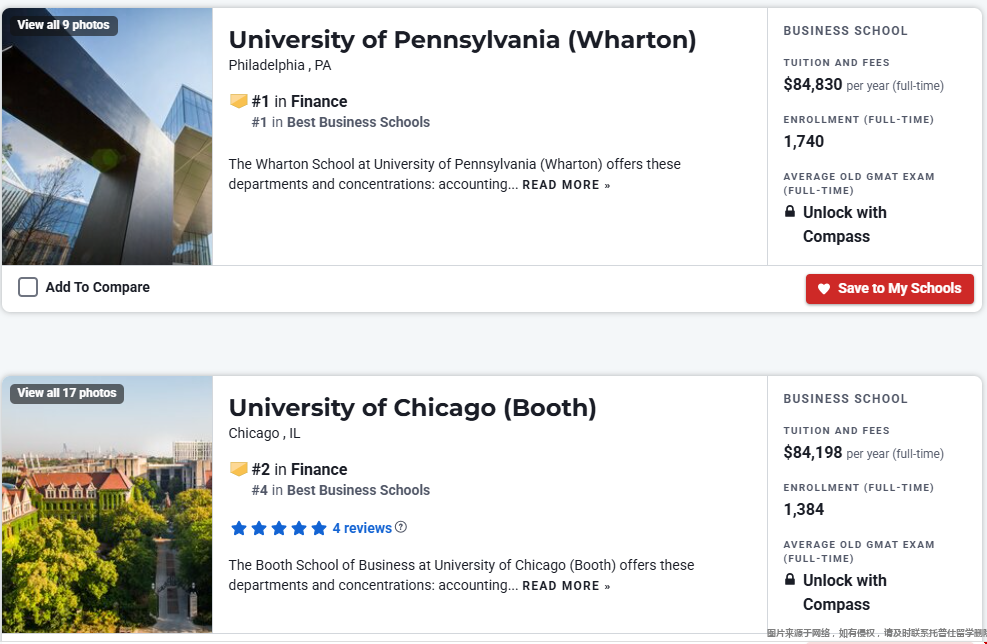Click the heart icon on Save to My Schools

(x=824, y=289)
